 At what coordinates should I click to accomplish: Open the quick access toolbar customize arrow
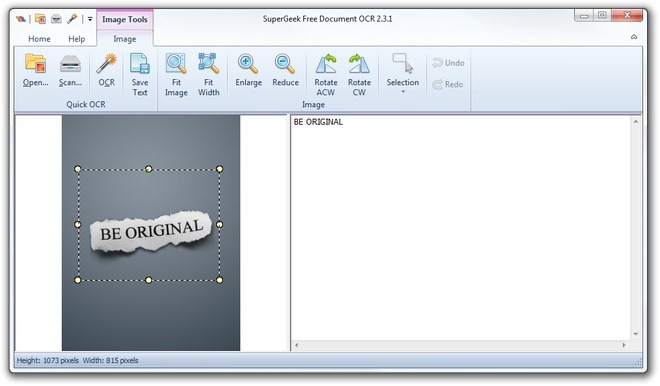(90, 19)
